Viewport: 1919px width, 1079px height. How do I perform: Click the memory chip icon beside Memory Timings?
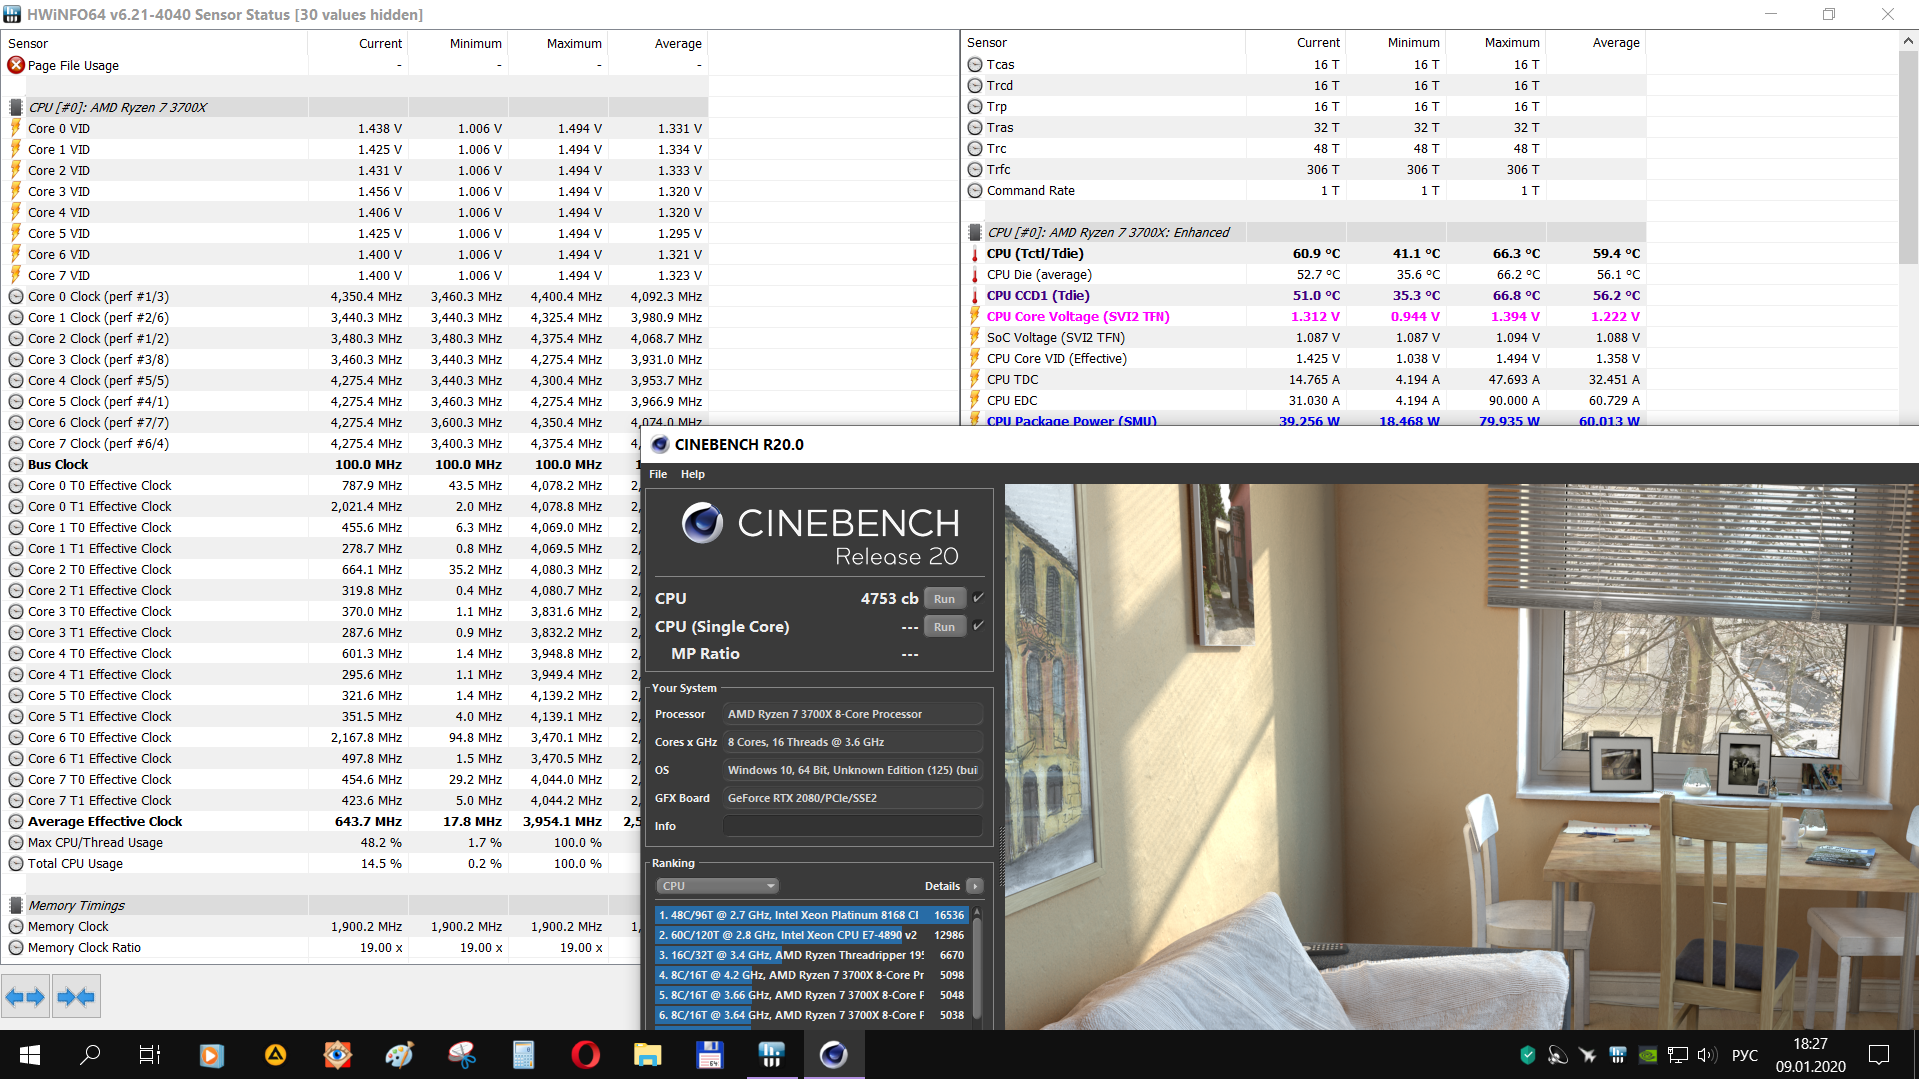click(16, 905)
